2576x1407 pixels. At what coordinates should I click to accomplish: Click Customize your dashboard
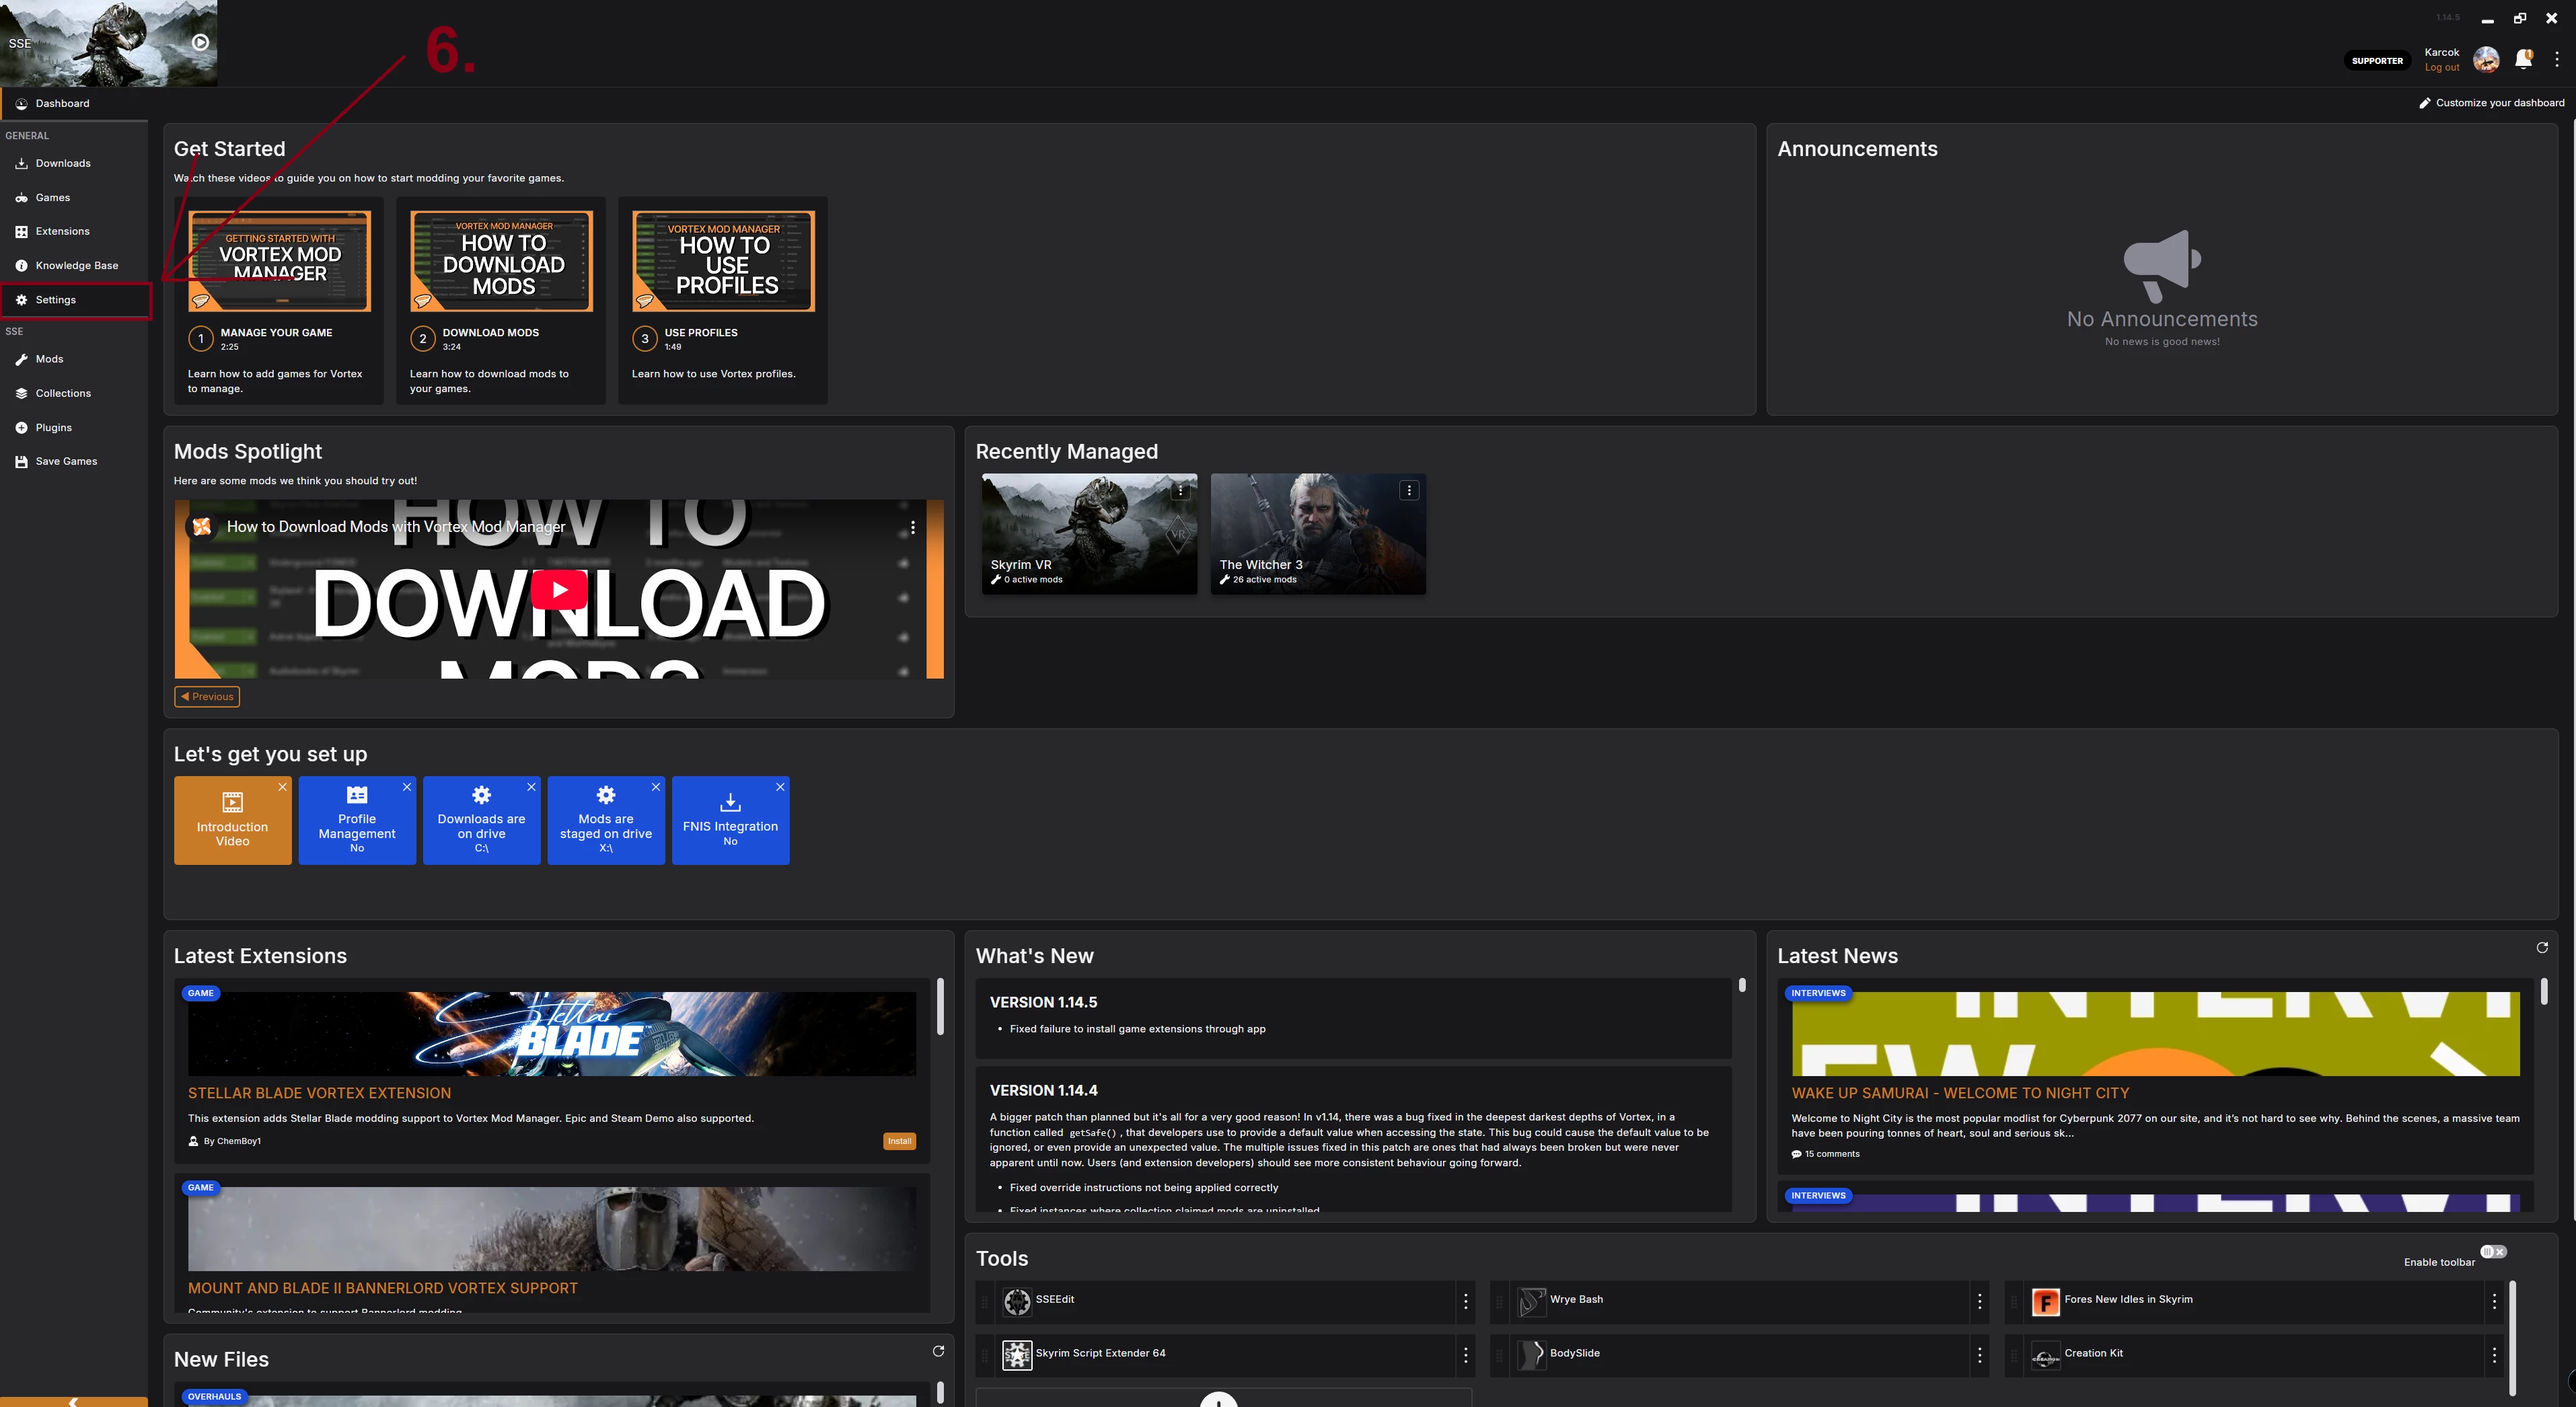pos(2491,103)
